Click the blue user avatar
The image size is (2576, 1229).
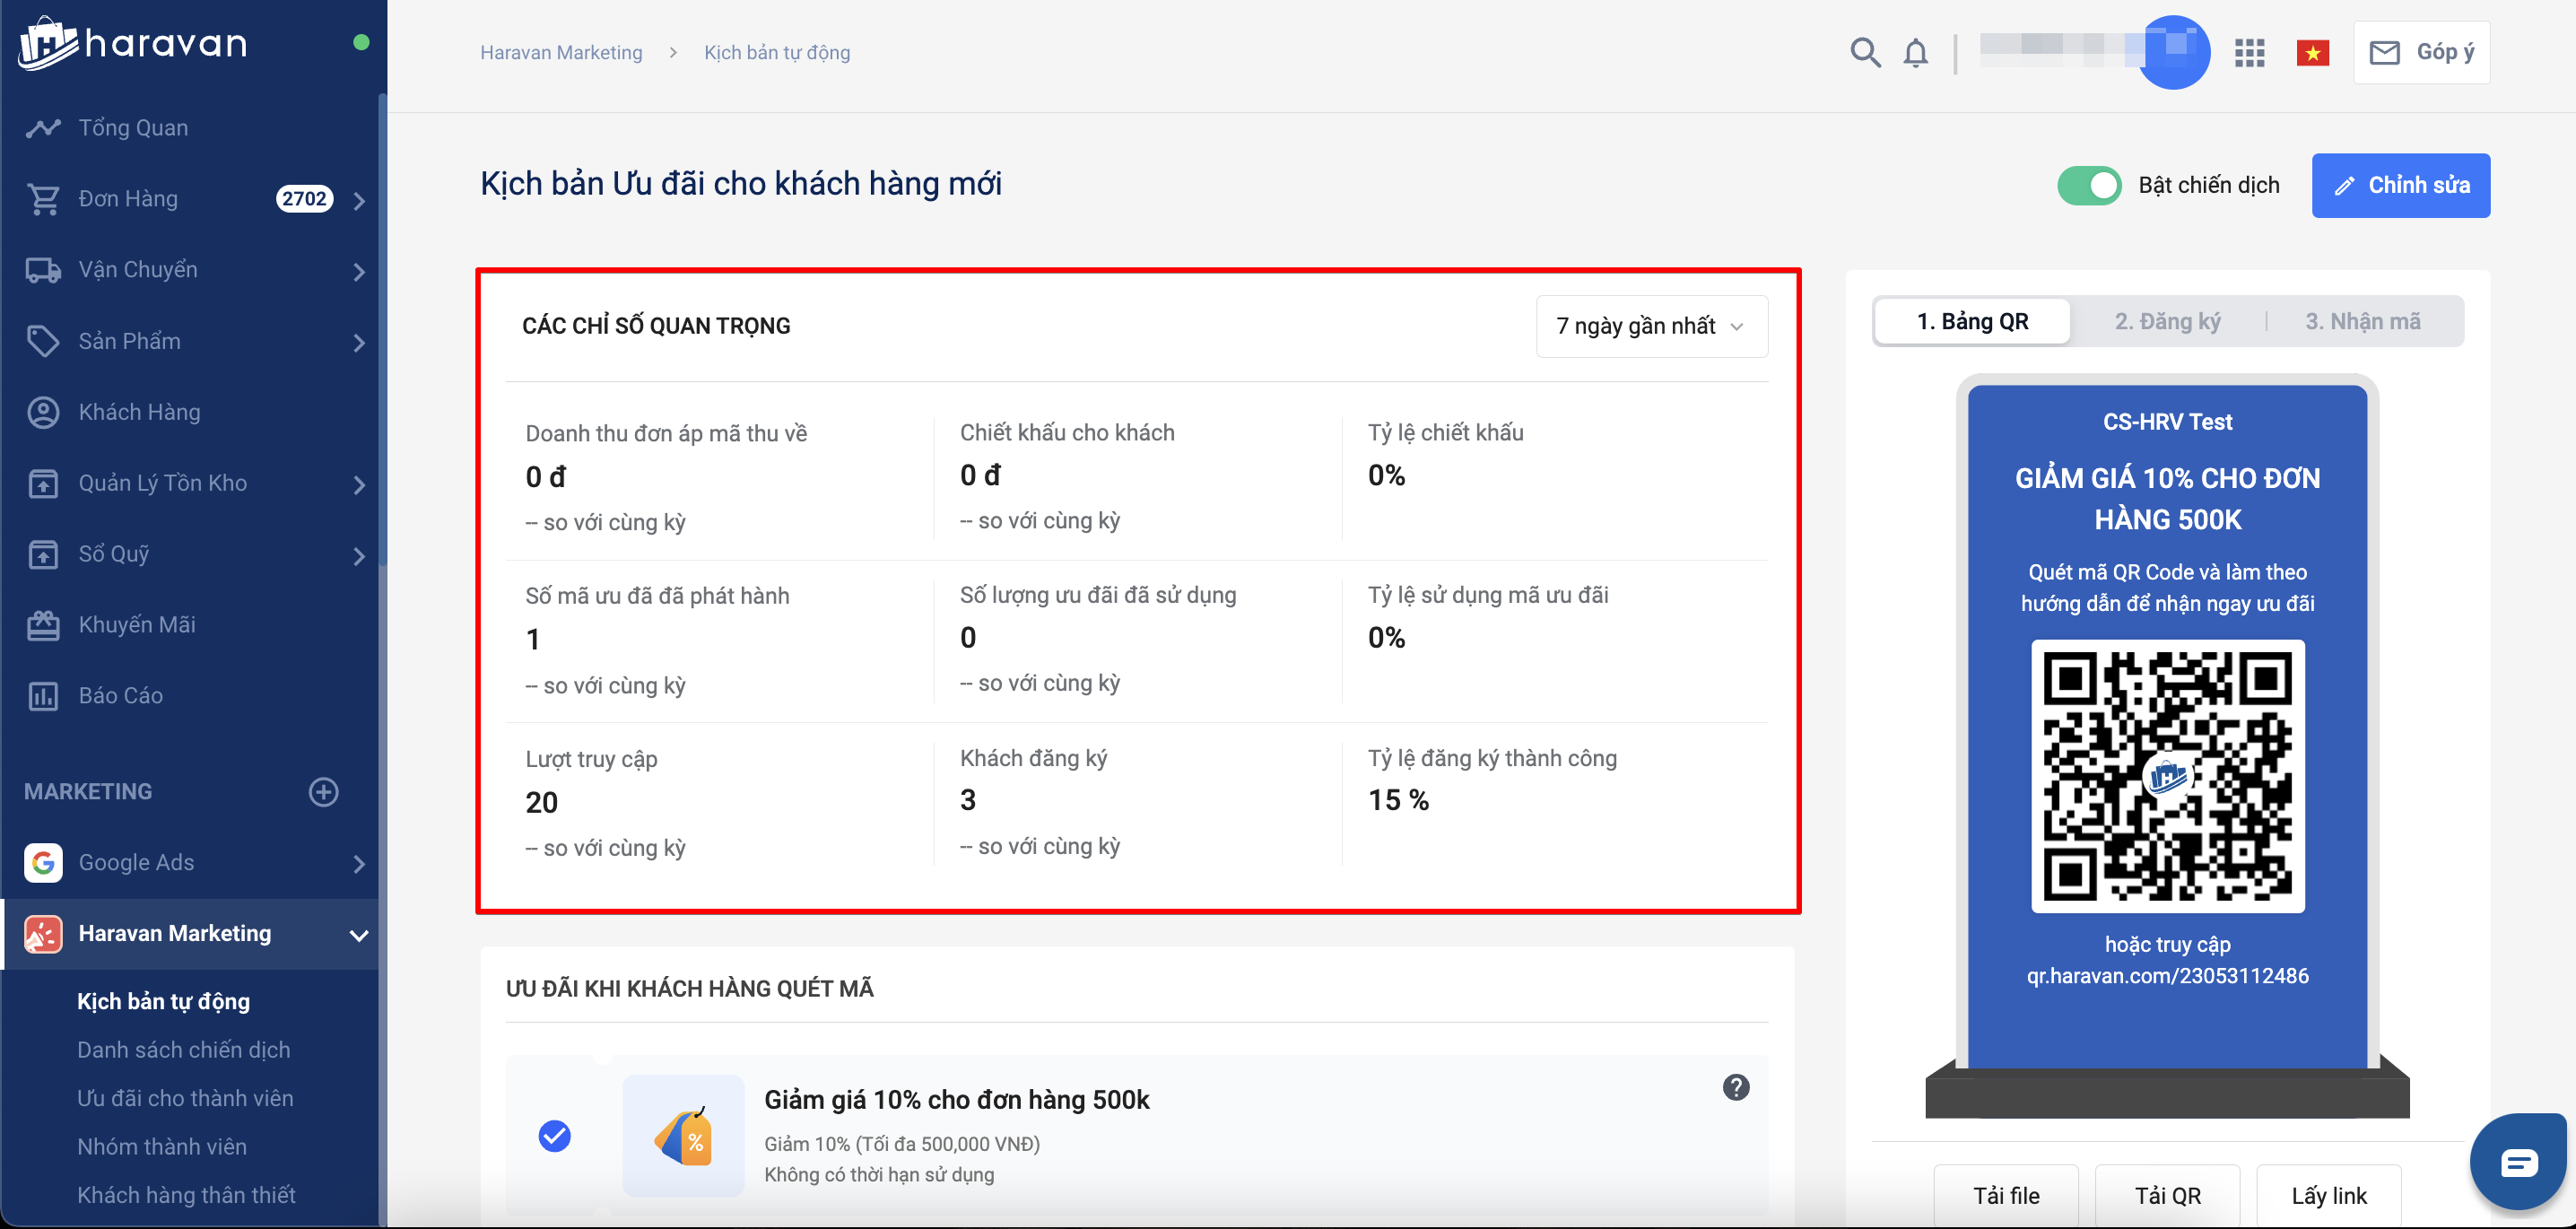[2172, 52]
